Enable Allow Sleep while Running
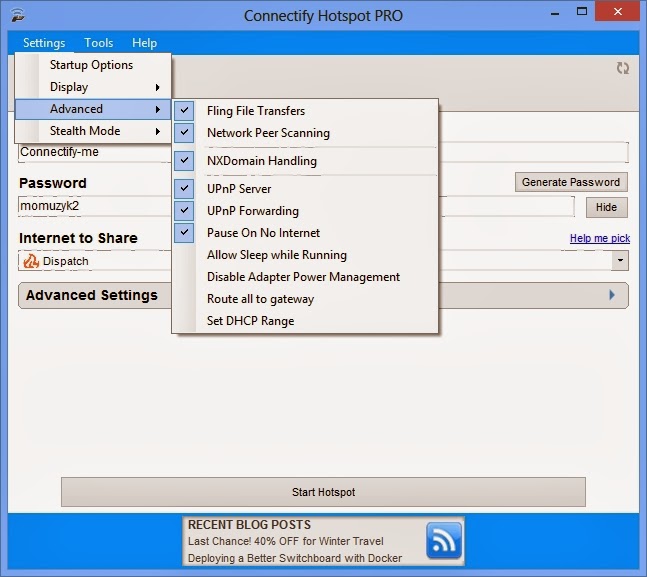The height and width of the screenshot is (577, 647). point(306,255)
